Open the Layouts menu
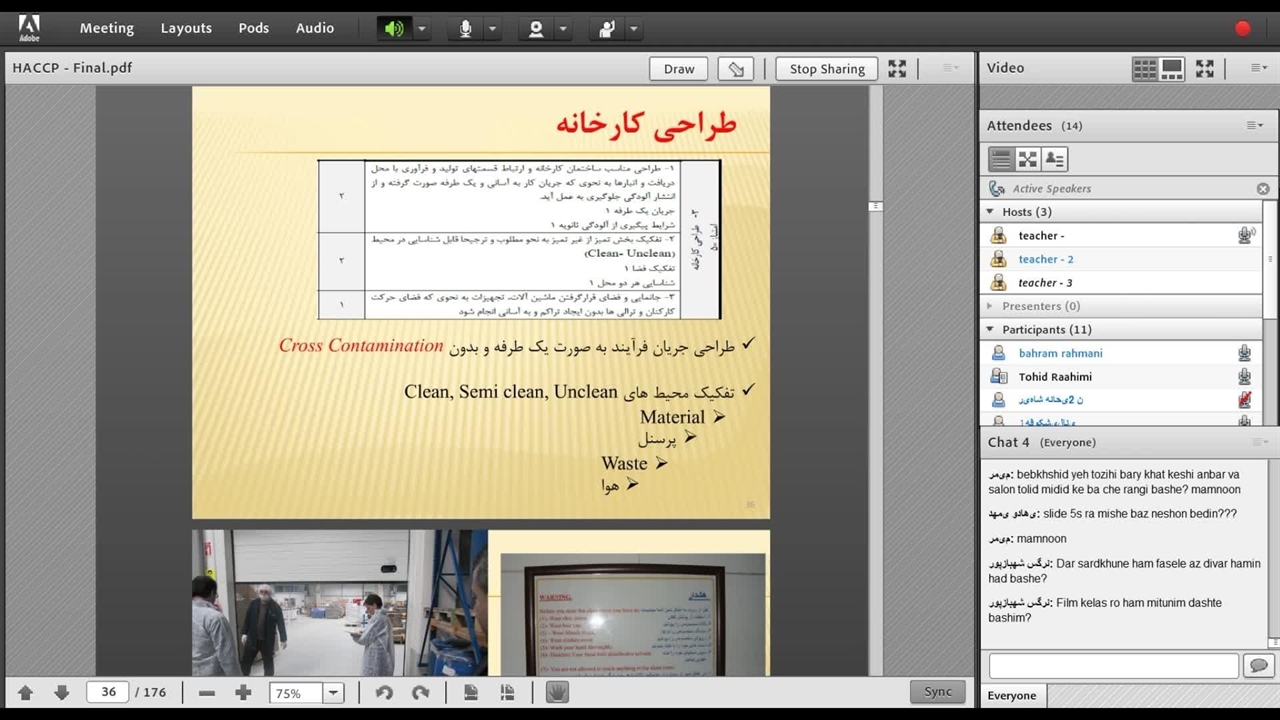This screenshot has height=720, width=1280. tap(186, 28)
